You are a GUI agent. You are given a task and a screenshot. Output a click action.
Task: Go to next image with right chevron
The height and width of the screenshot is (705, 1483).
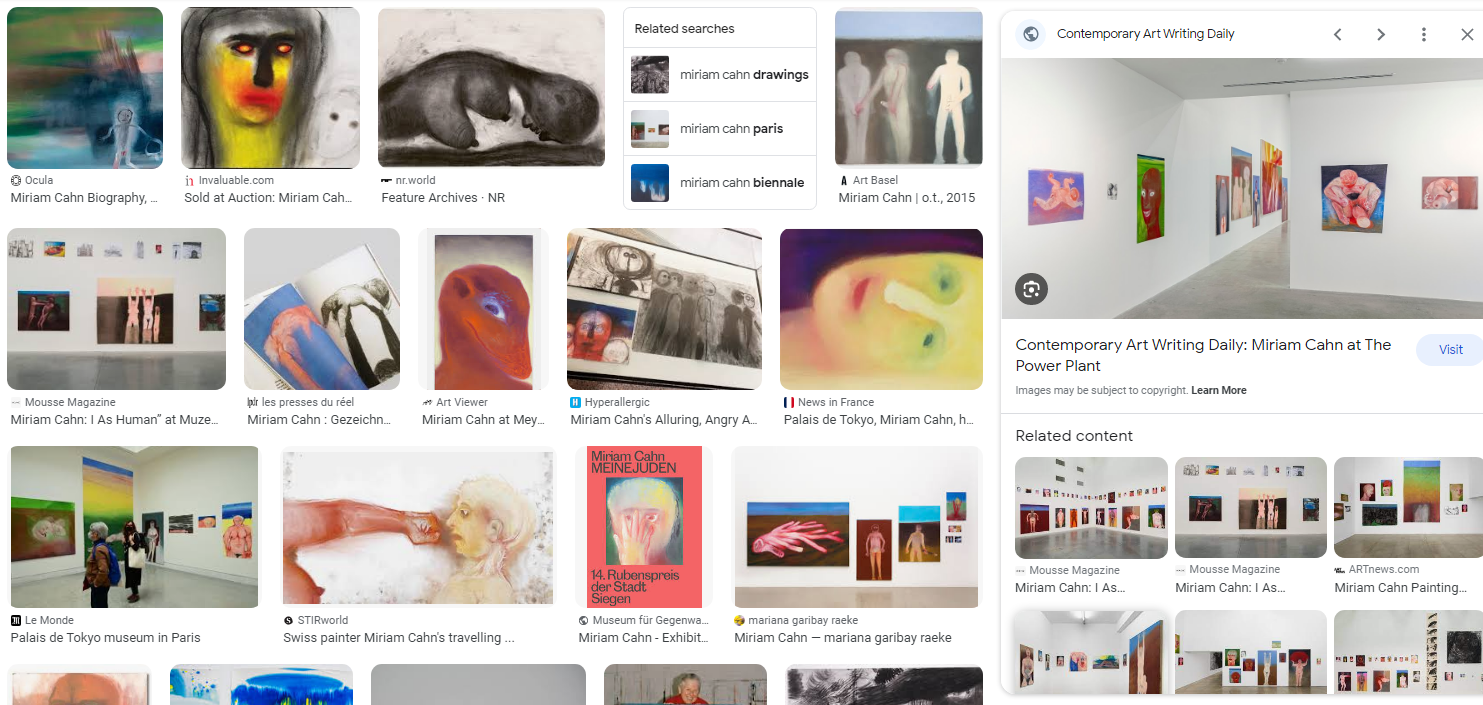click(x=1381, y=34)
